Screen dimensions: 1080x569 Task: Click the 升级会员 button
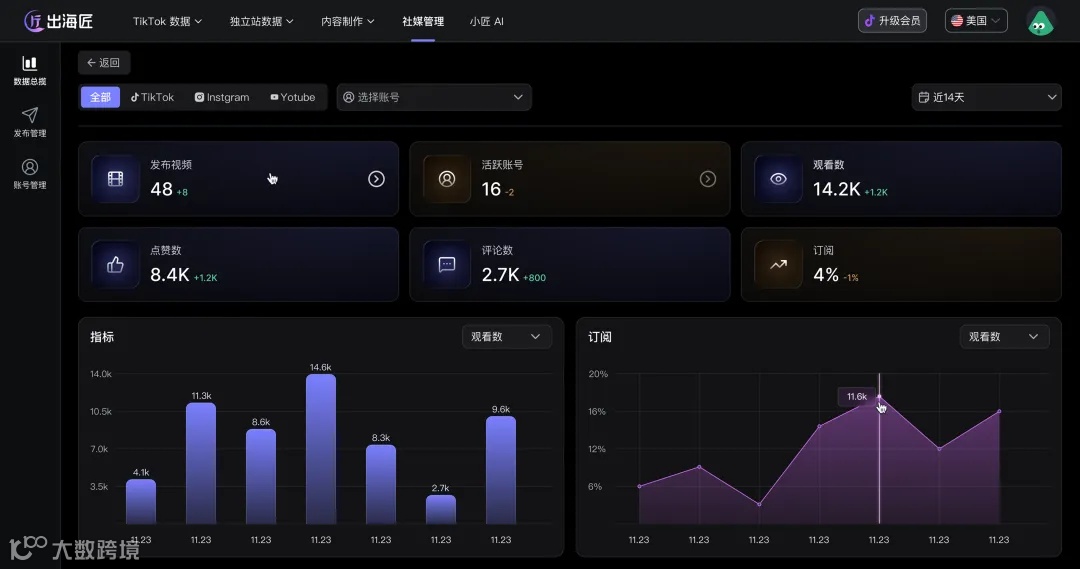(892, 21)
